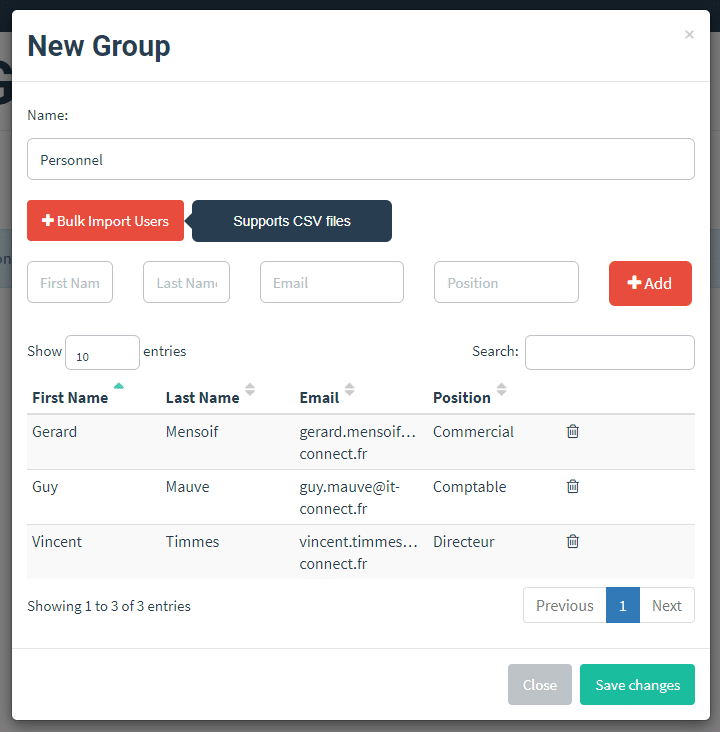Delete Gerard Mensoif row trash icon
The height and width of the screenshot is (732, 720).
point(573,432)
